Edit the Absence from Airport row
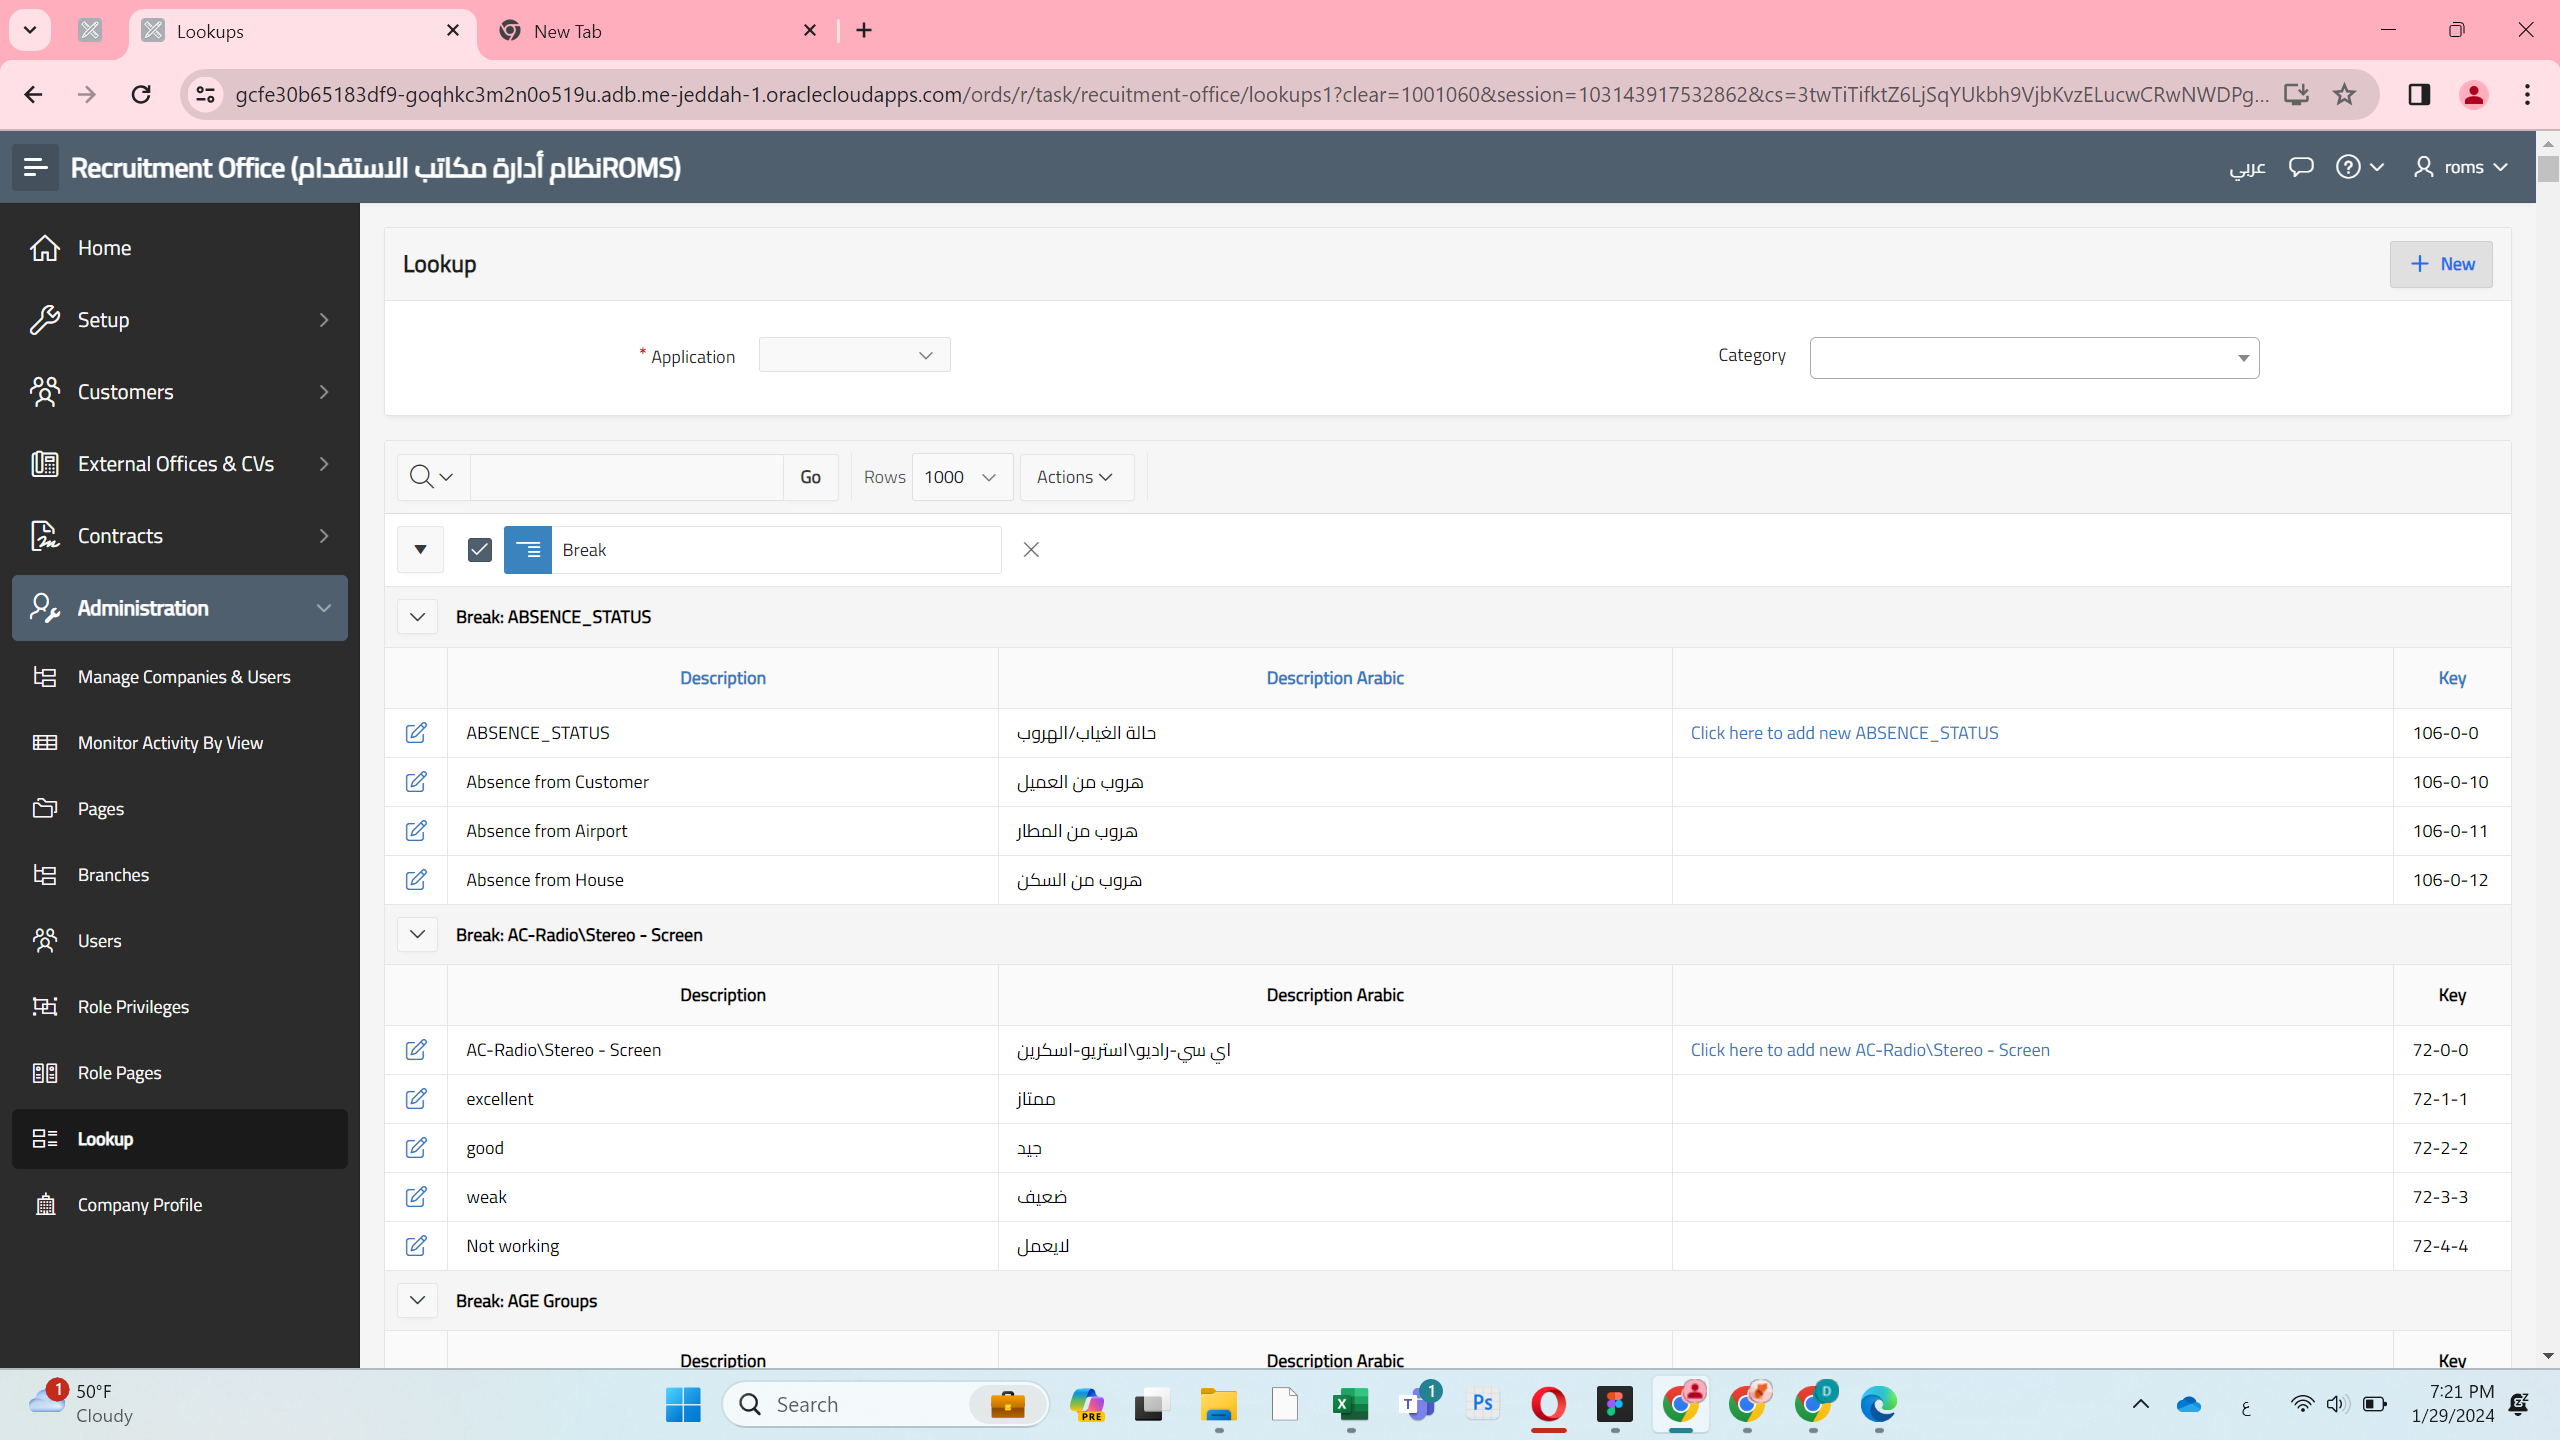 [416, 831]
